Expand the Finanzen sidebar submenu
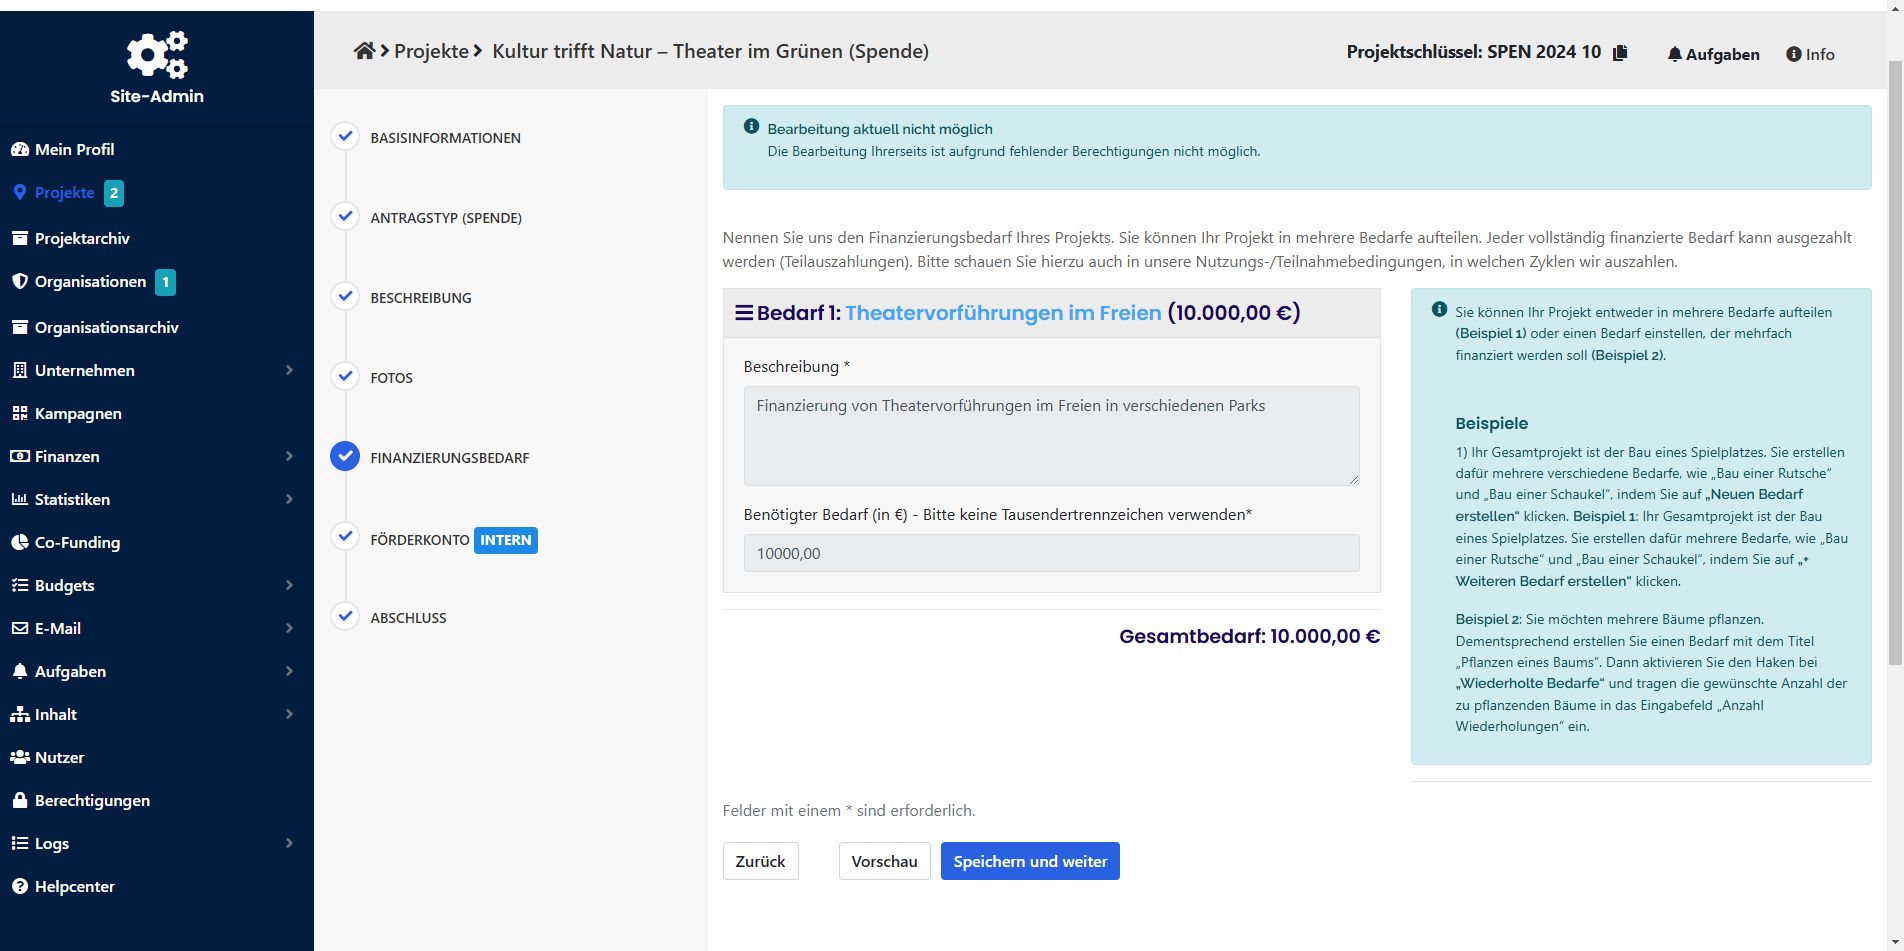This screenshot has height=951, width=1904. pos(289,456)
